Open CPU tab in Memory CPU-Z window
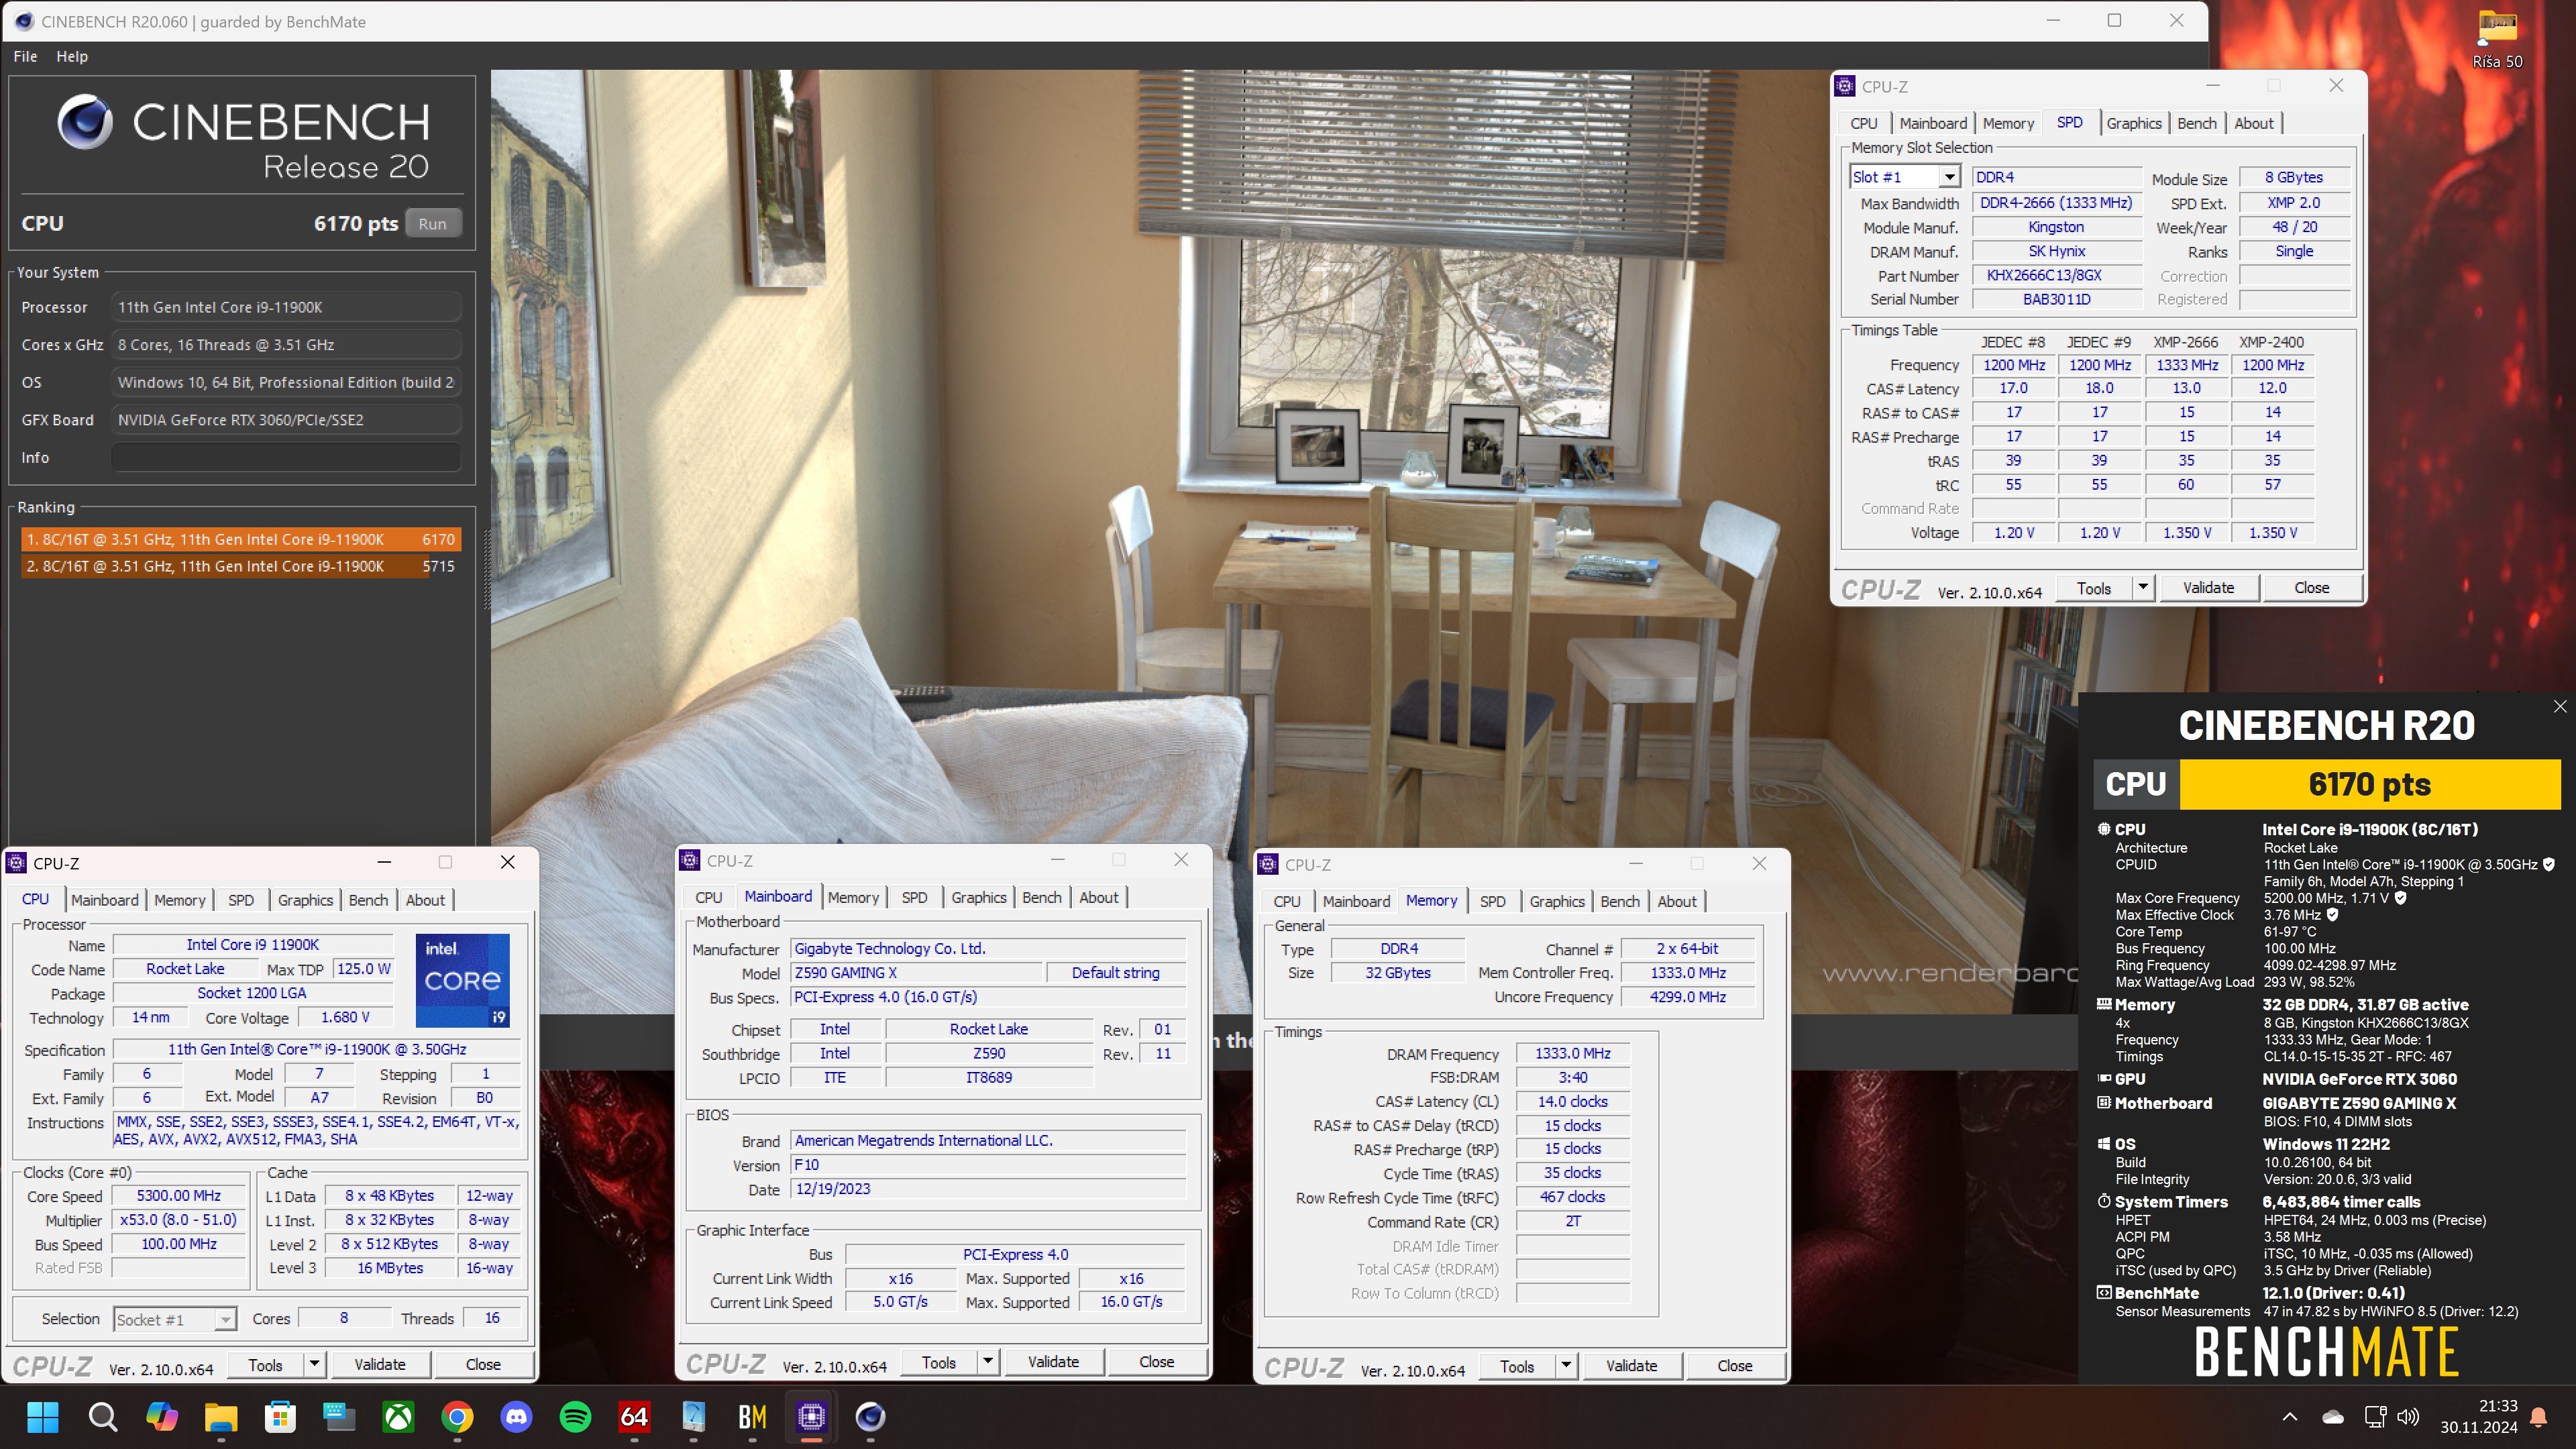2576x1449 pixels. 1287,901
